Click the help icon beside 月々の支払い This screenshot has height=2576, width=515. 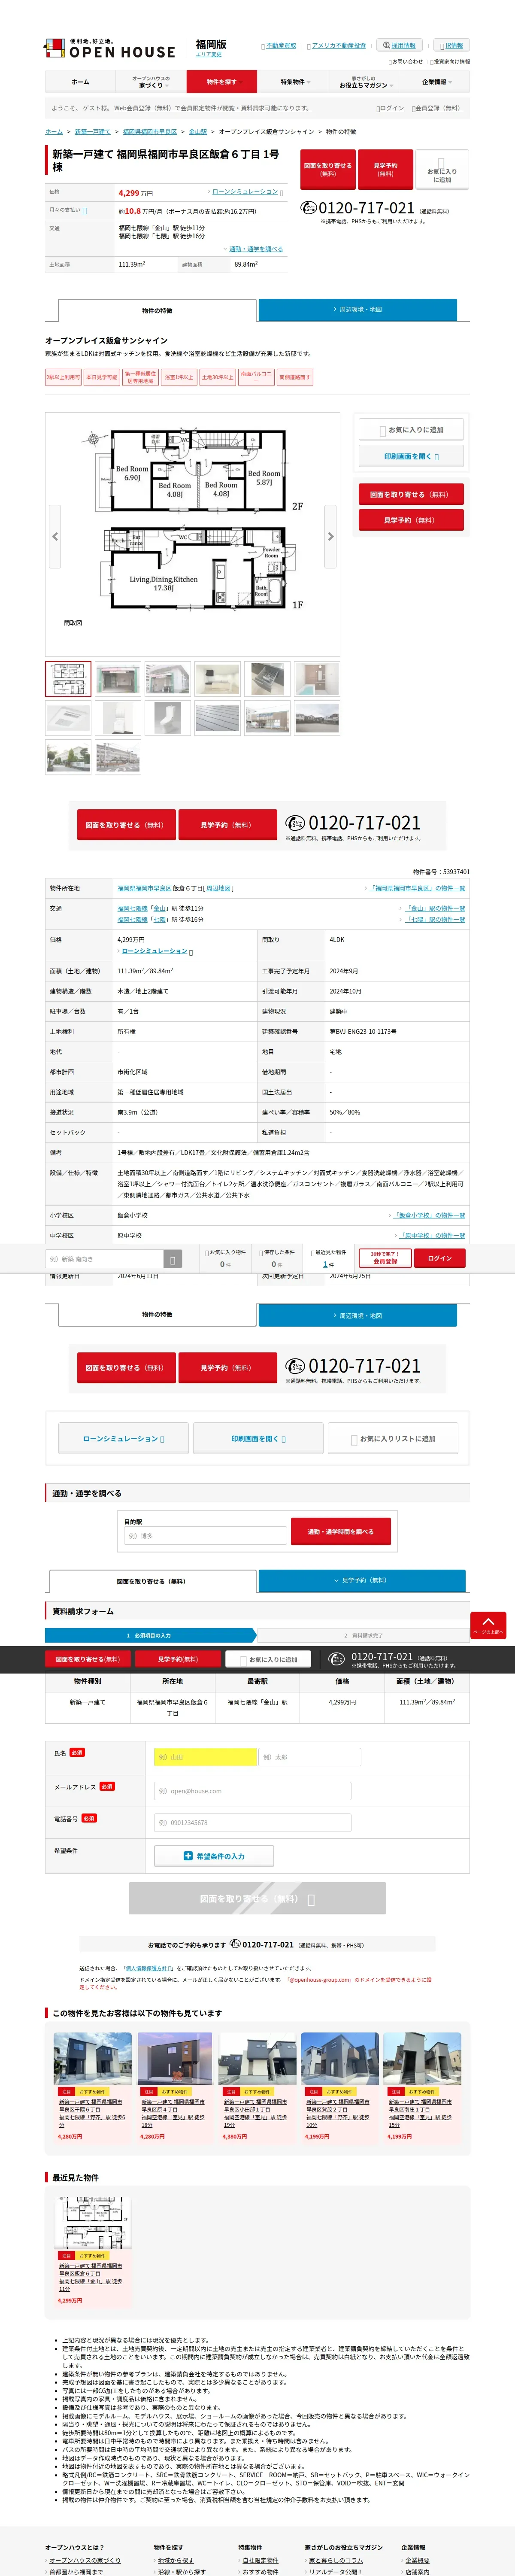pyautogui.click(x=84, y=211)
